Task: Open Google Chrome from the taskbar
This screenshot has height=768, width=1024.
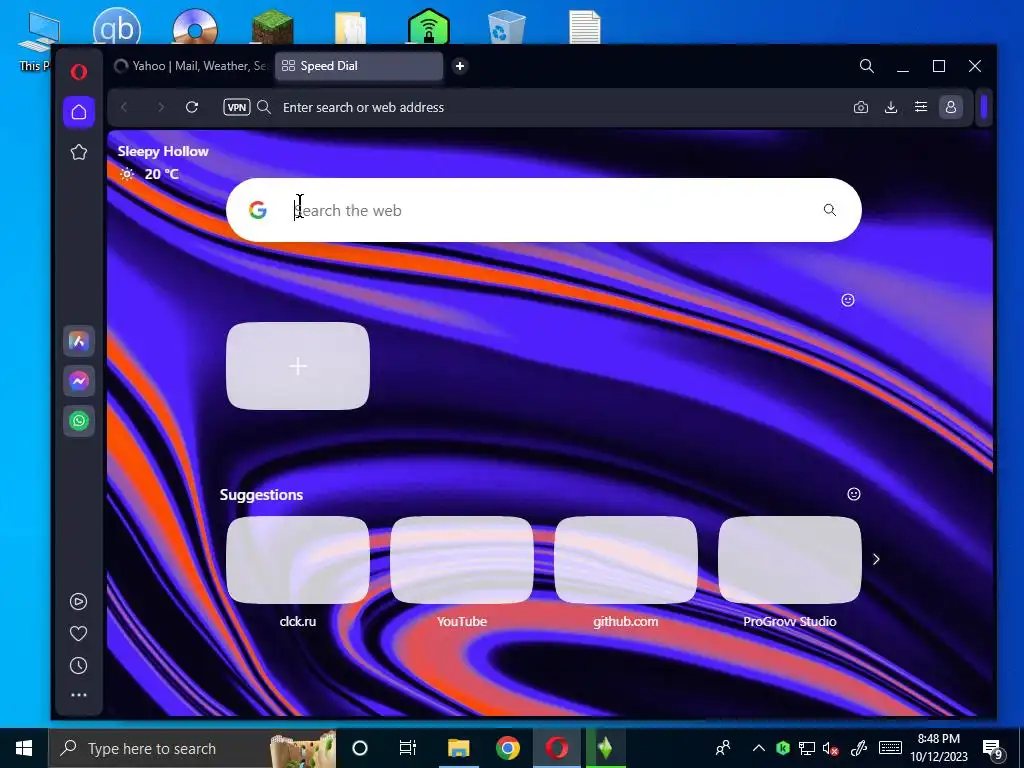Action: click(x=507, y=748)
